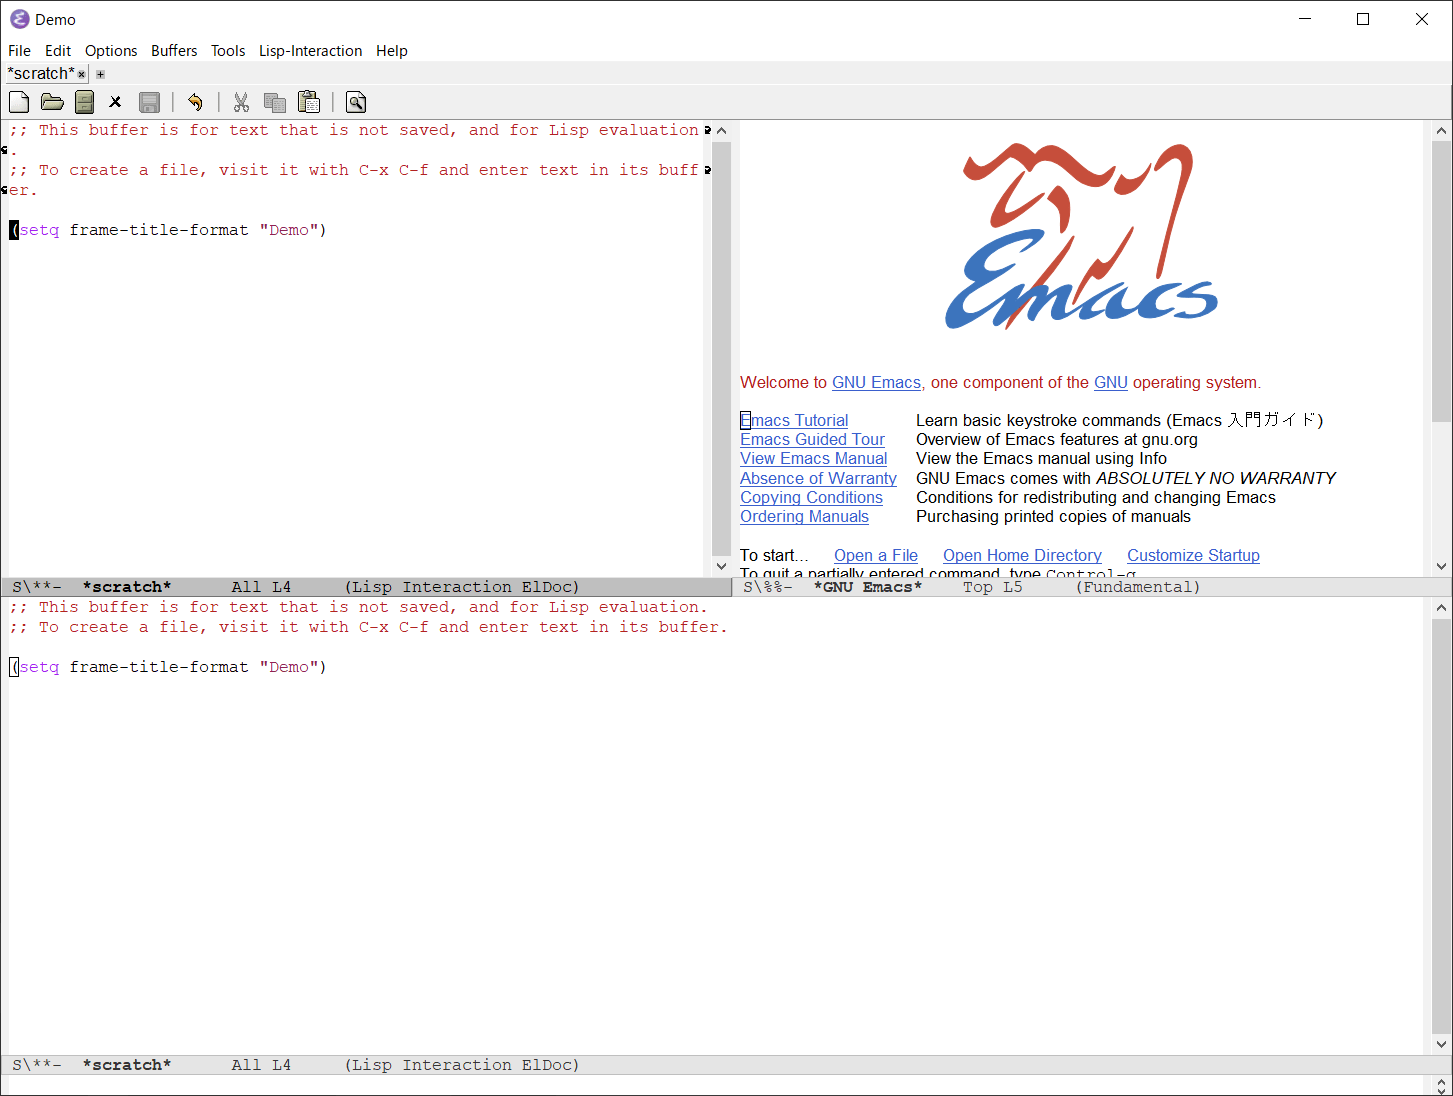This screenshot has width=1453, height=1096.
Task: Click the "Top" position indicator in mode line
Action: pyautogui.click(x=978, y=587)
